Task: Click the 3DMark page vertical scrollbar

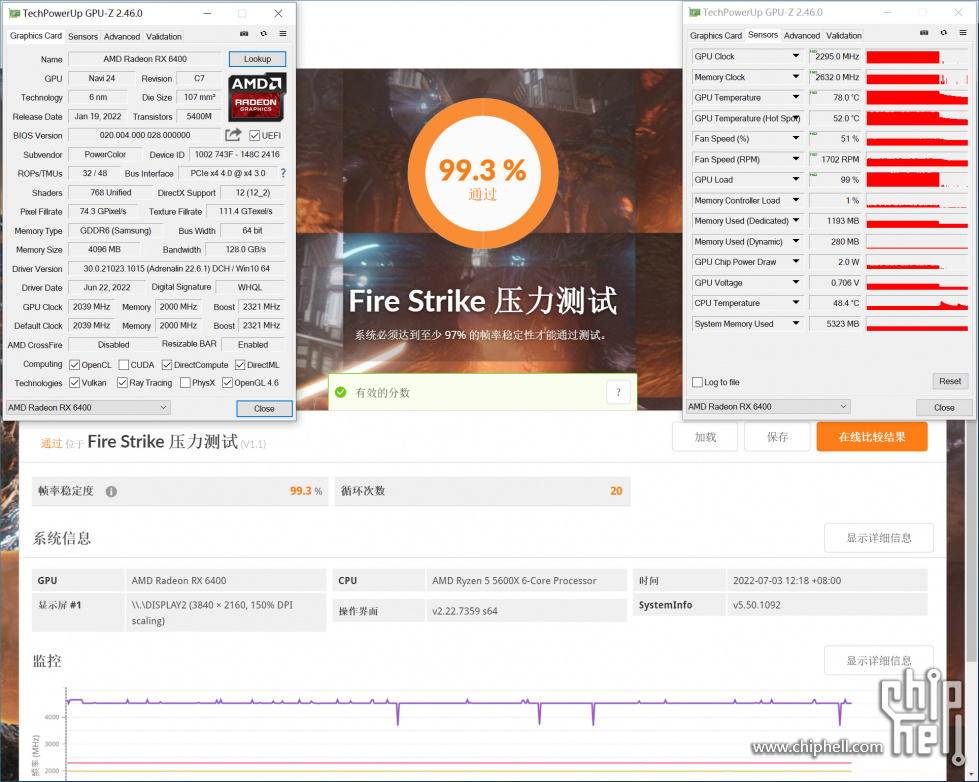Action: 973,542
